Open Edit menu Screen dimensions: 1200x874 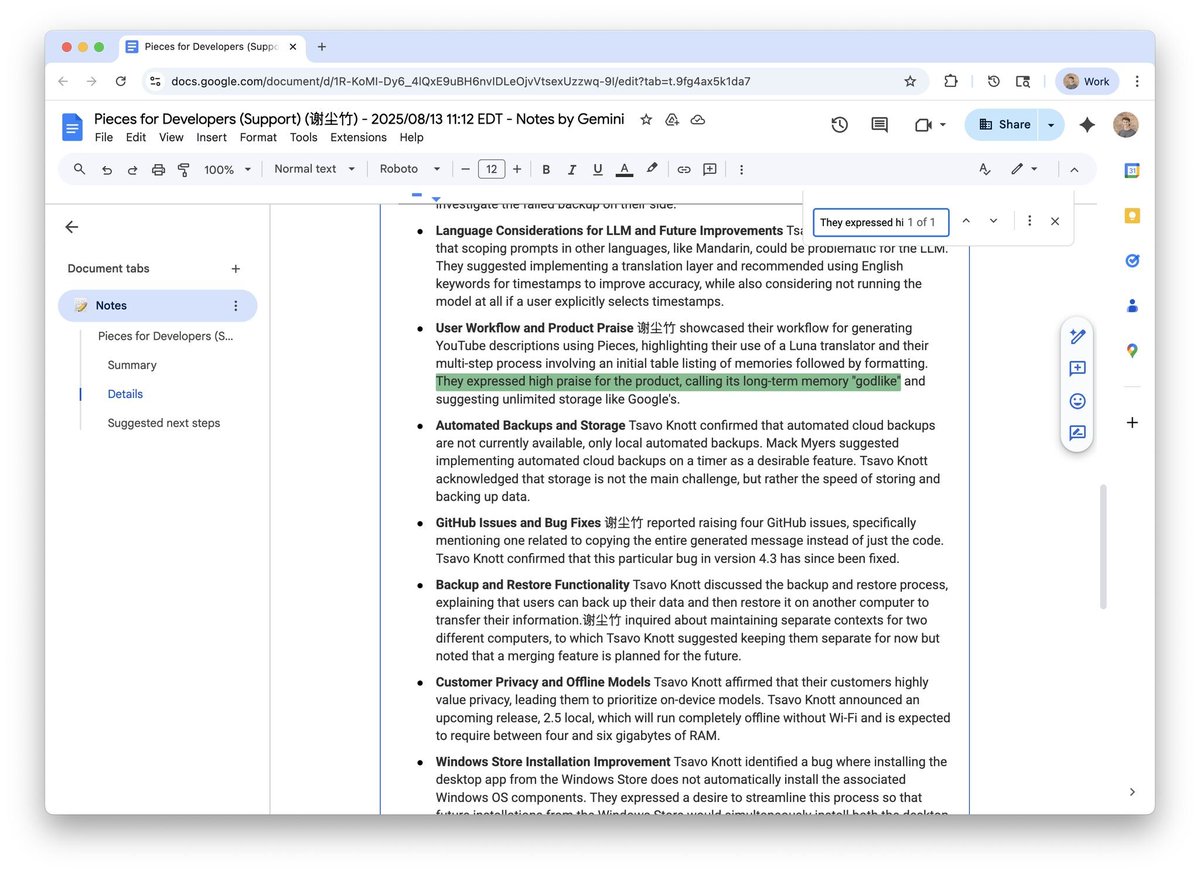(x=136, y=138)
